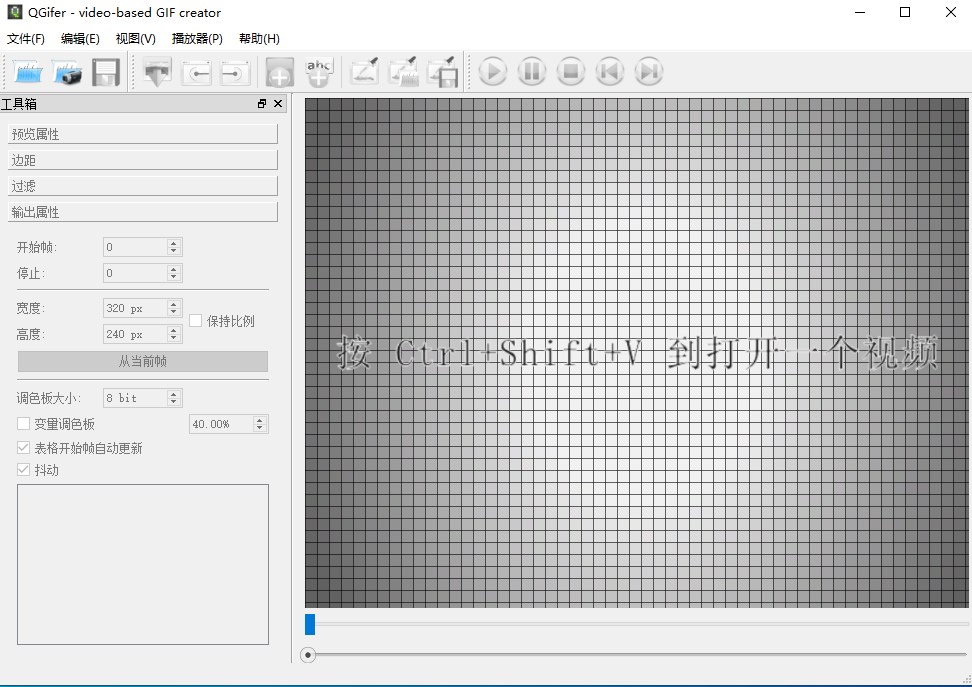Viewport: 972px width, 687px height.
Task: Click the add text object 'abc' icon
Action: tap(318, 72)
